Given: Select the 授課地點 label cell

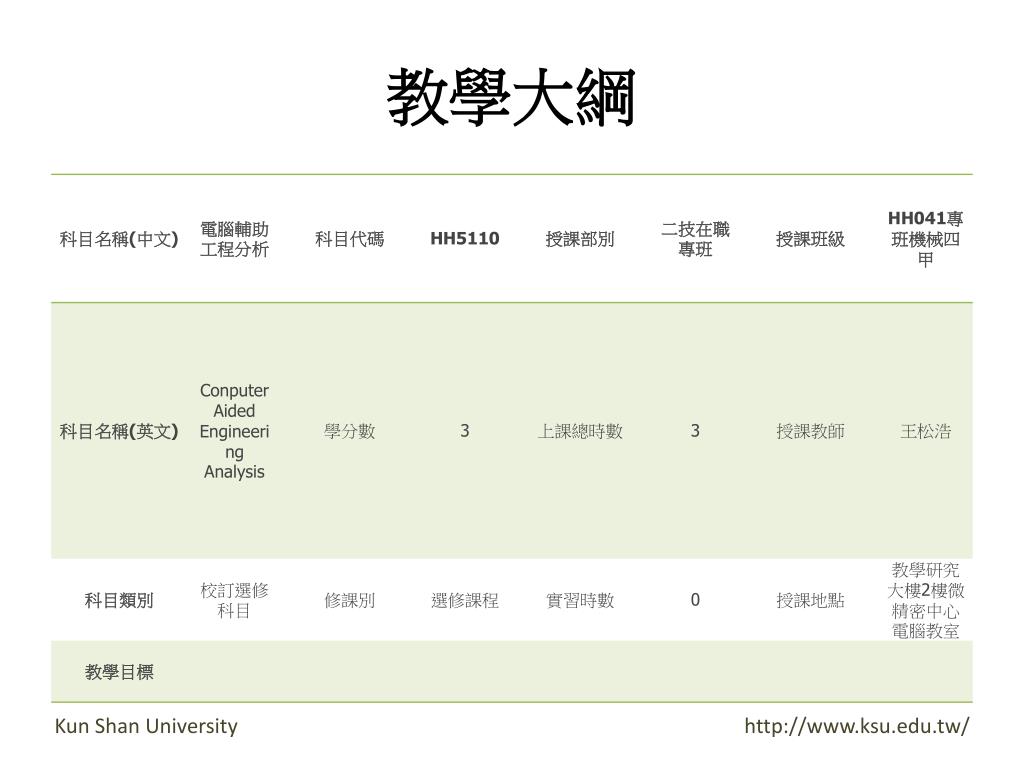Looking at the screenshot, I should pyautogui.click(x=810, y=600).
